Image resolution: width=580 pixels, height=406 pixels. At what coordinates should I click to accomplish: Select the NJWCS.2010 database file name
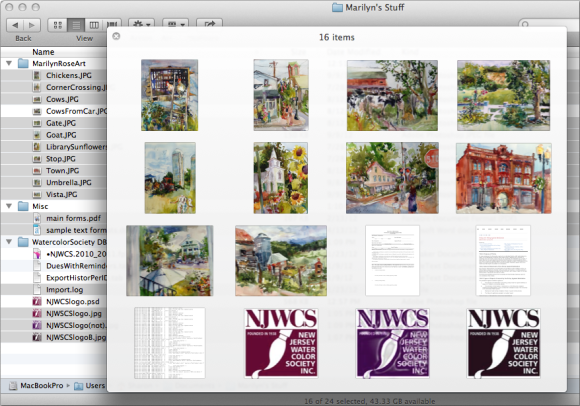76,254
